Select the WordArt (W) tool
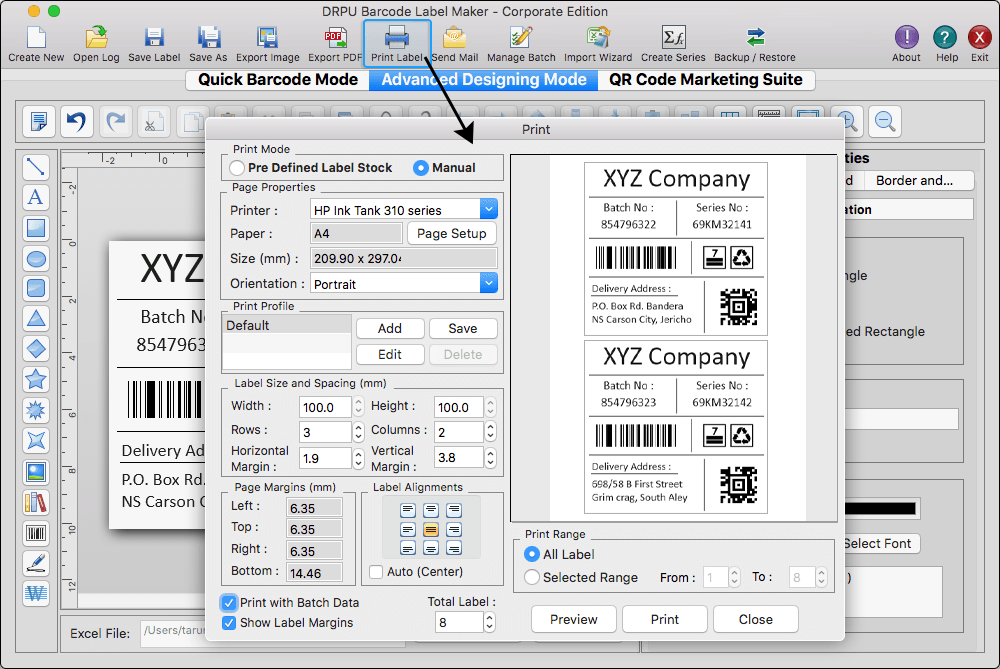The image size is (1000, 669). [36, 594]
